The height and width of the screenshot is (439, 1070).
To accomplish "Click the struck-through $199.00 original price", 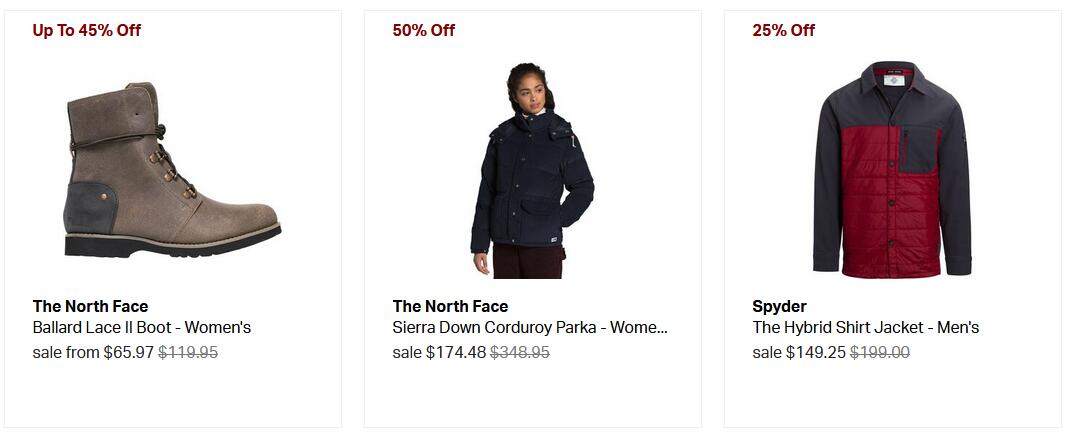I will 880,352.
